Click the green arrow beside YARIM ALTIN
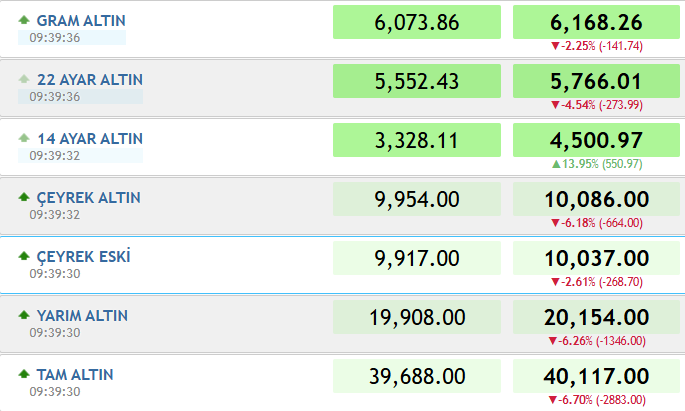This screenshot has width=685, height=411. tap(24, 315)
